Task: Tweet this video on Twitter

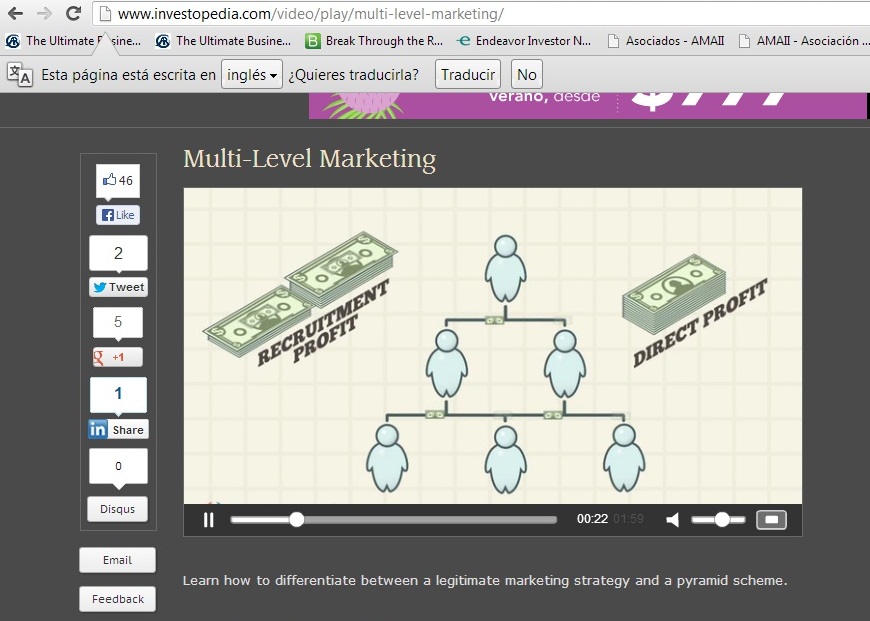Action: point(118,287)
